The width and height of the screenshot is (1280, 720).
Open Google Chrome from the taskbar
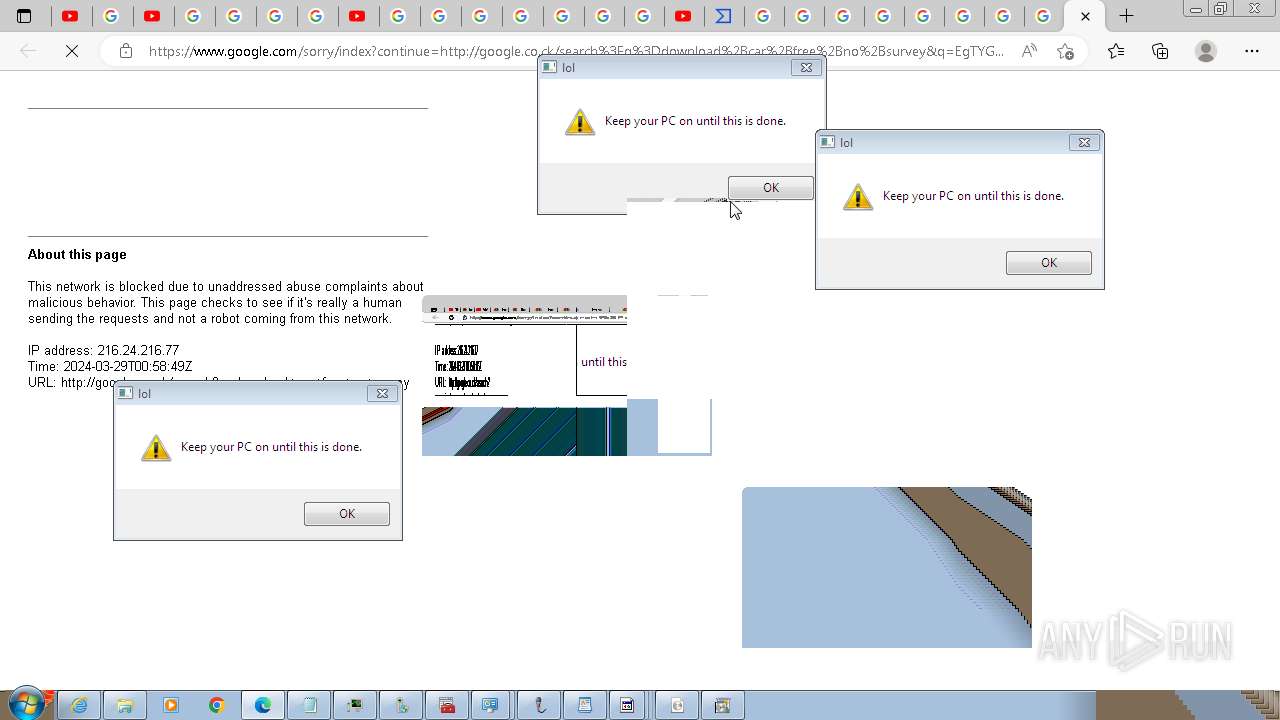click(x=217, y=705)
